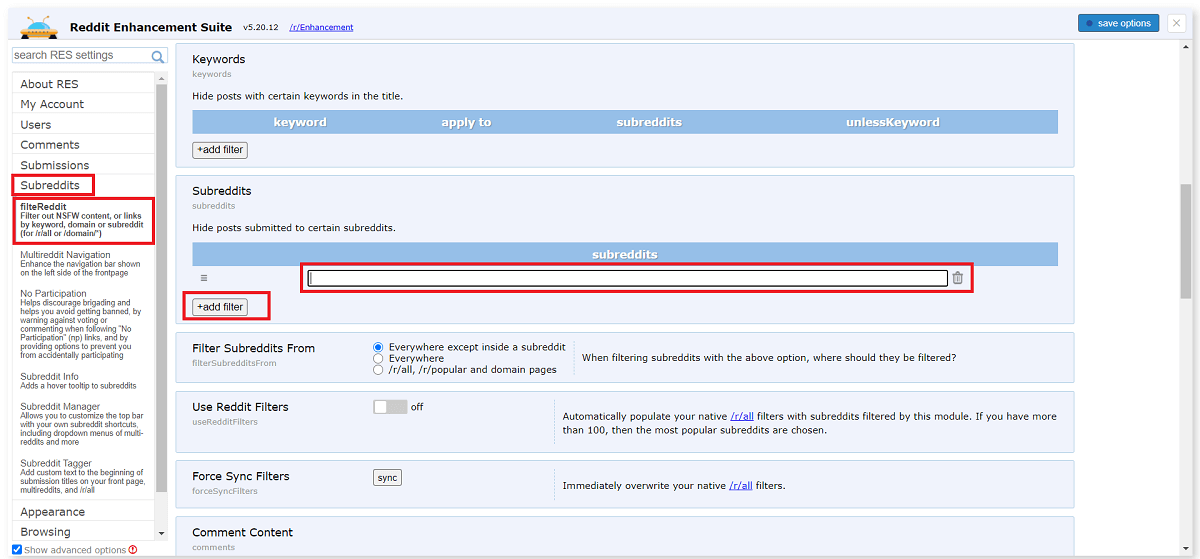Save options with the top button

(x=1118, y=23)
